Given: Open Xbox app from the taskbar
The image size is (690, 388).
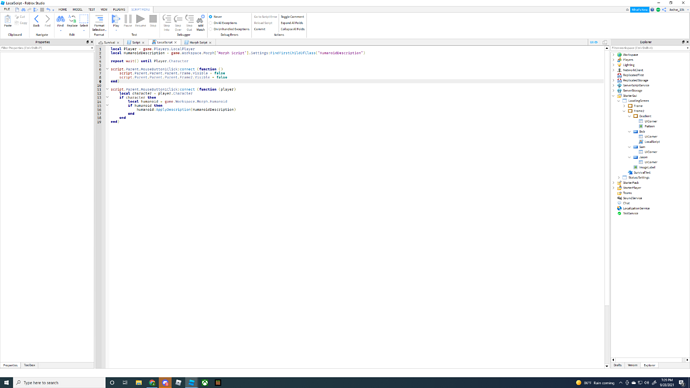Looking at the screenshot, I should click(x=205, y=383).
